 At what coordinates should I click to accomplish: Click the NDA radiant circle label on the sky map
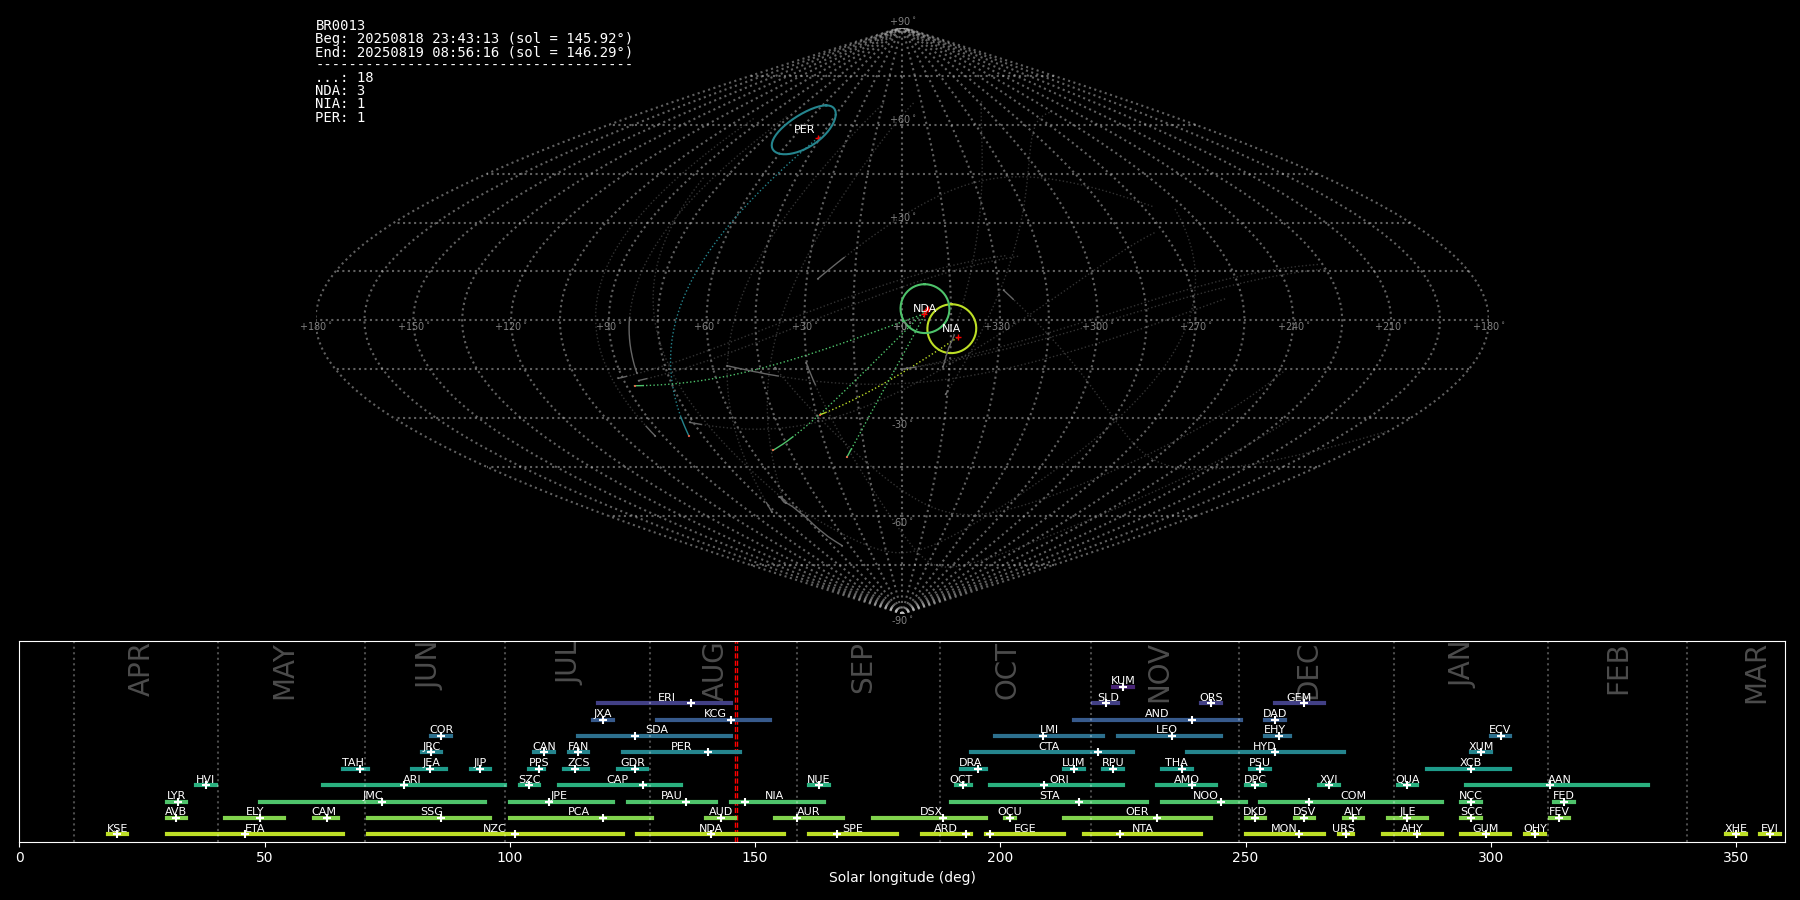point(924,309)
